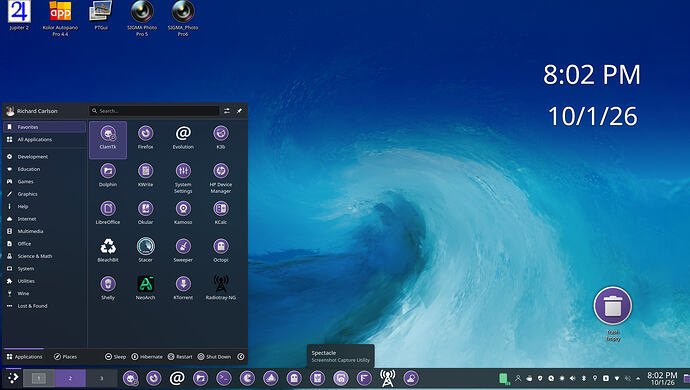Open Internet category
The width and height of the screenshot is (690, 390).
pos(44,219)
